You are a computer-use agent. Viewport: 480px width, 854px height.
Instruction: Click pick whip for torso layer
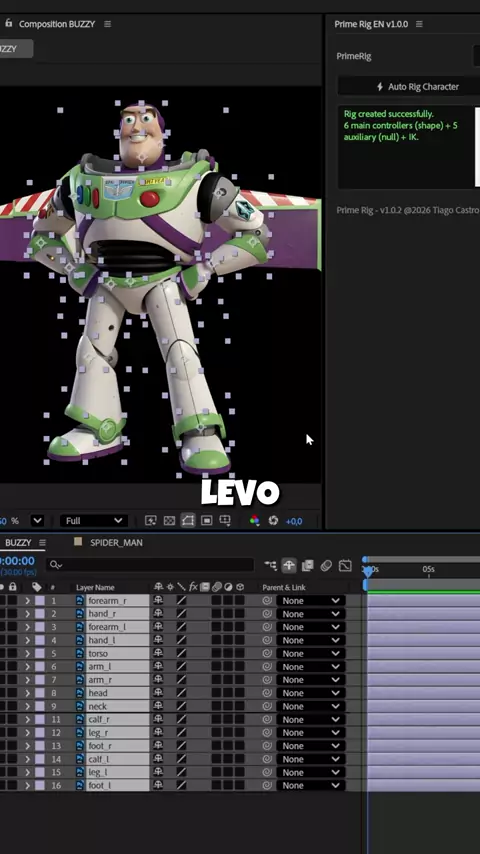tap(267, 654)
